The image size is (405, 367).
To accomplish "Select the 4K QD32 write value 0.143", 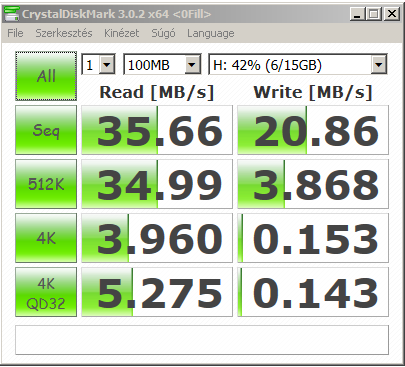I will pos(313,292).
